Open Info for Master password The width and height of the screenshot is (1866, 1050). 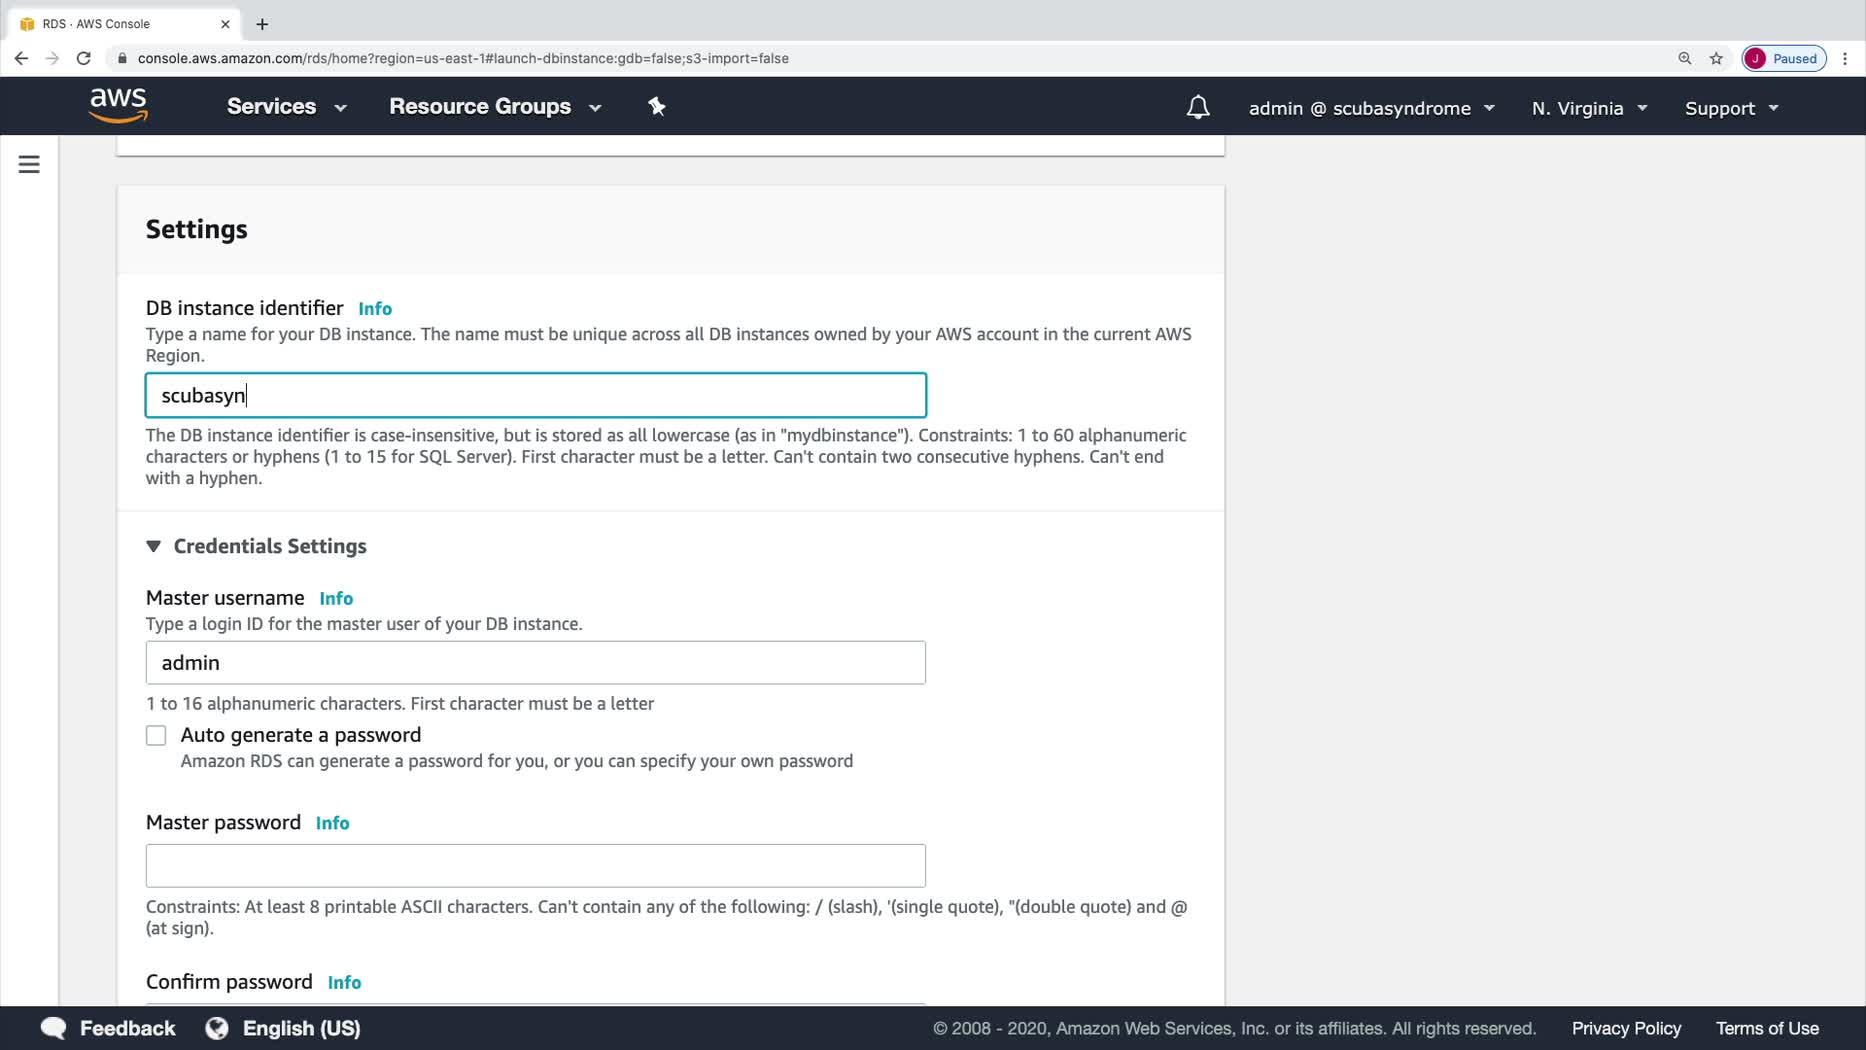point(332,823)
